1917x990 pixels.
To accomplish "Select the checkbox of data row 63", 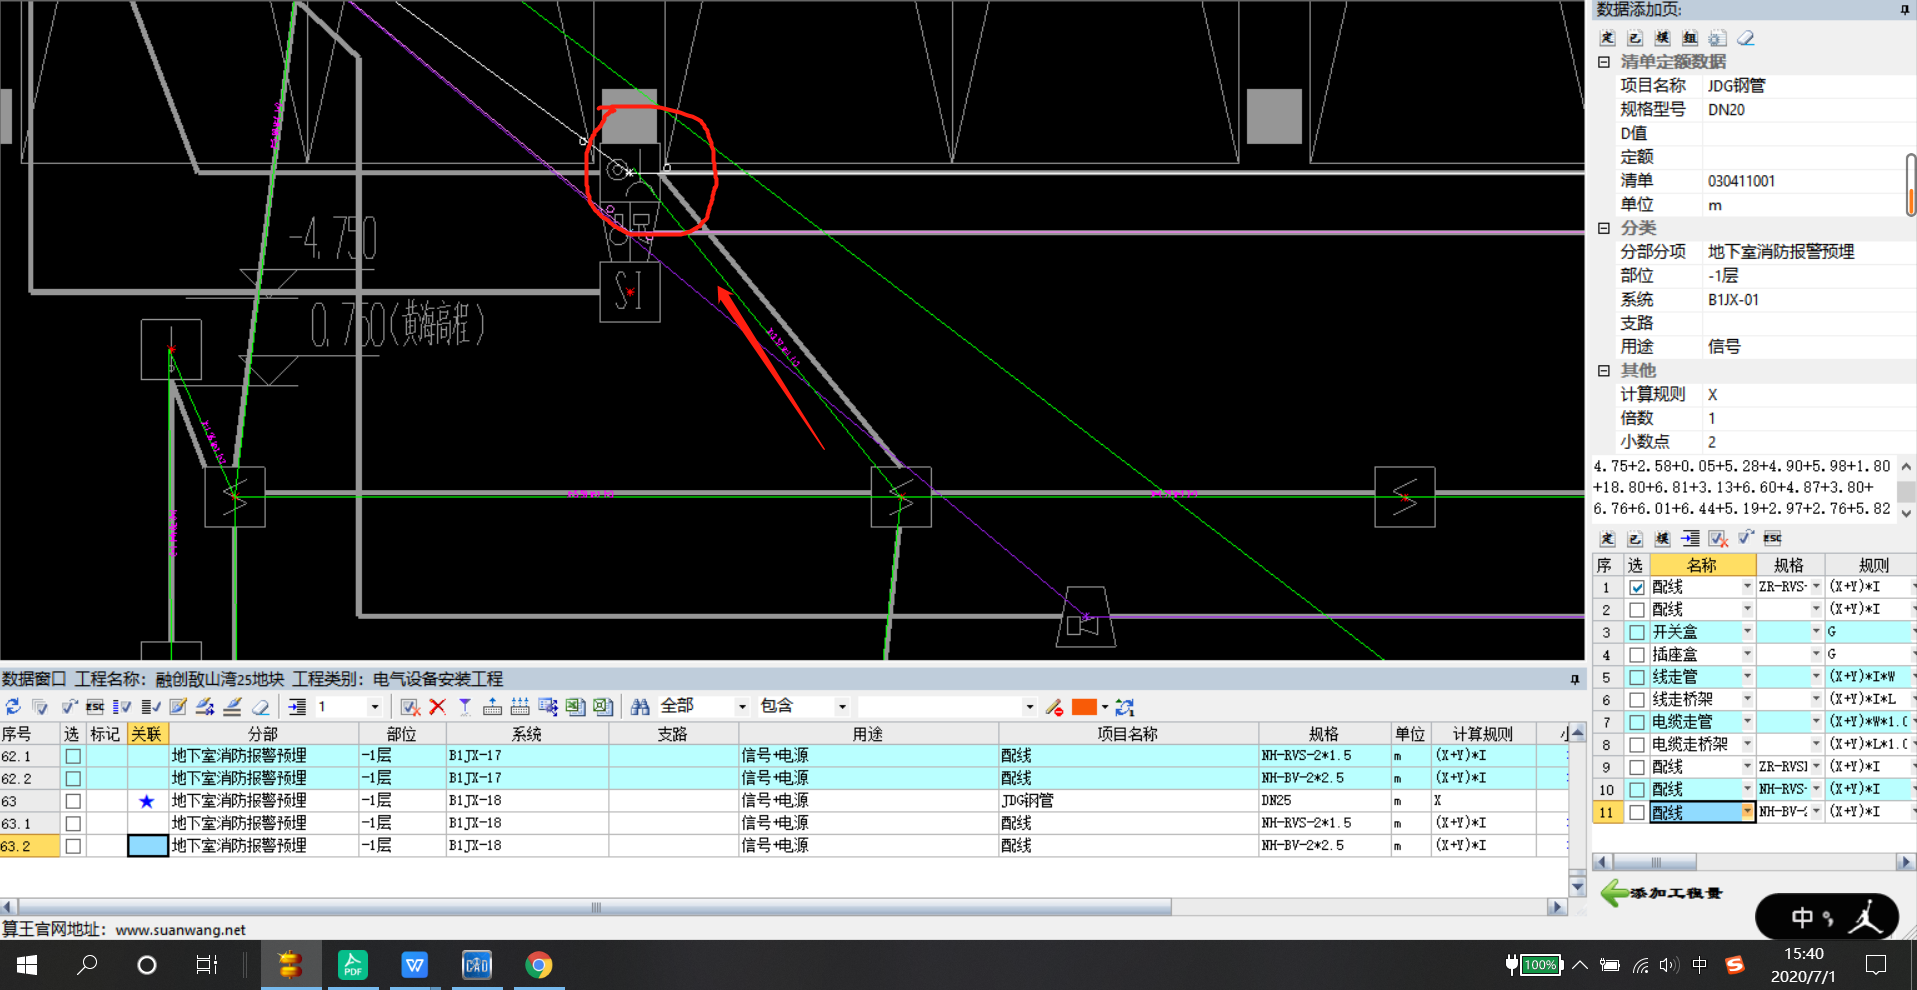I will [x=73, y=801].
